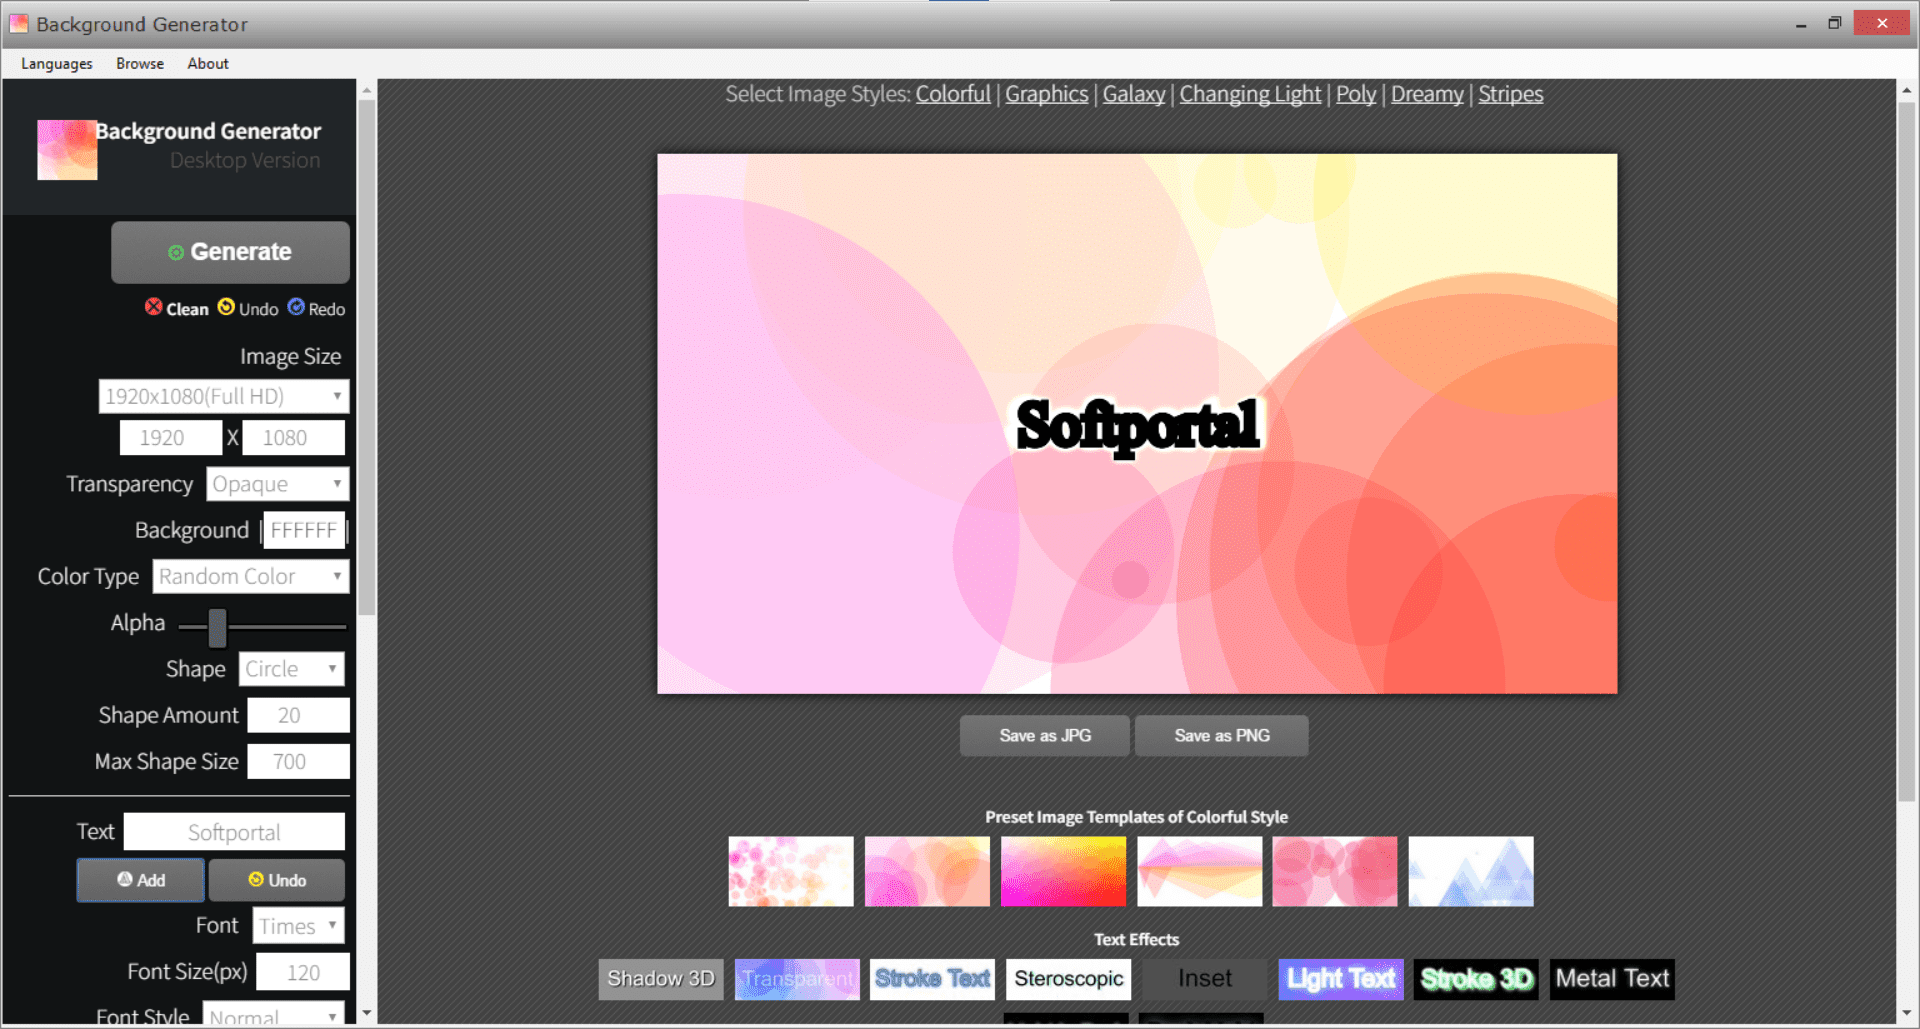Choose the blue triangles preset thumbnail

coord(1471,871)
